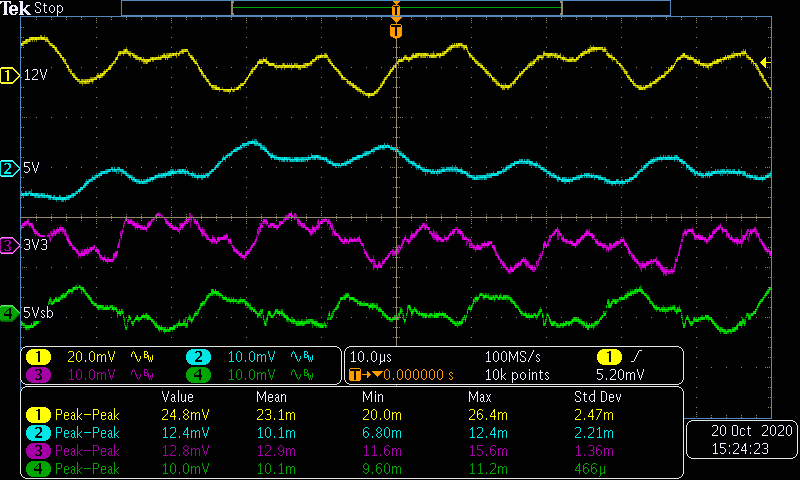The height and width of the screenshot is (480, 800).
Task: Click the 12.4mV channel 2 peak-peak value
Action: [185, 433]
